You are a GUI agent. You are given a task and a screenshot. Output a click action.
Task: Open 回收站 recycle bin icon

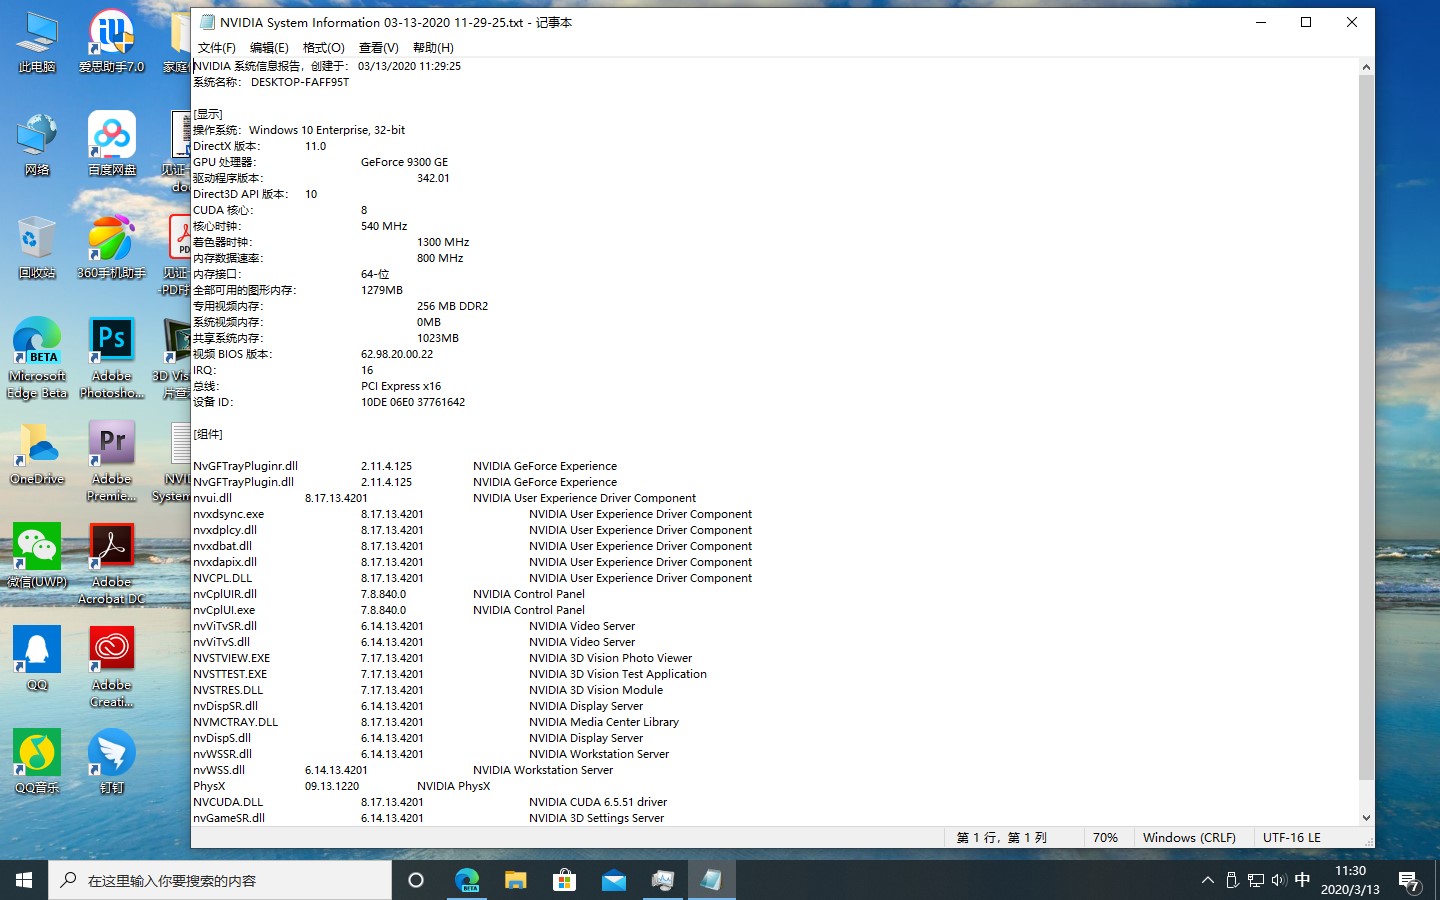(x=37, y=248)
